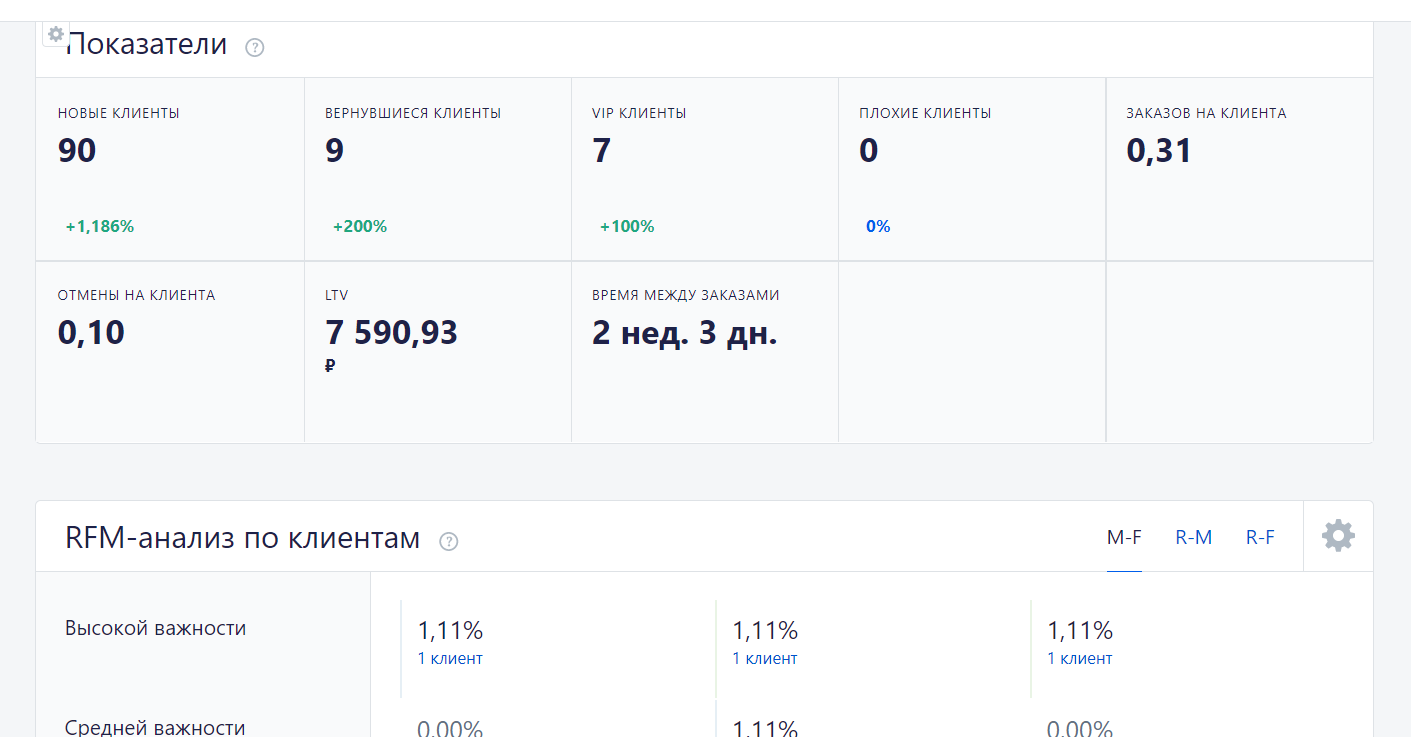Click the Средней важности row label
The image size is (1411, 737).
(x=155, y=727)
